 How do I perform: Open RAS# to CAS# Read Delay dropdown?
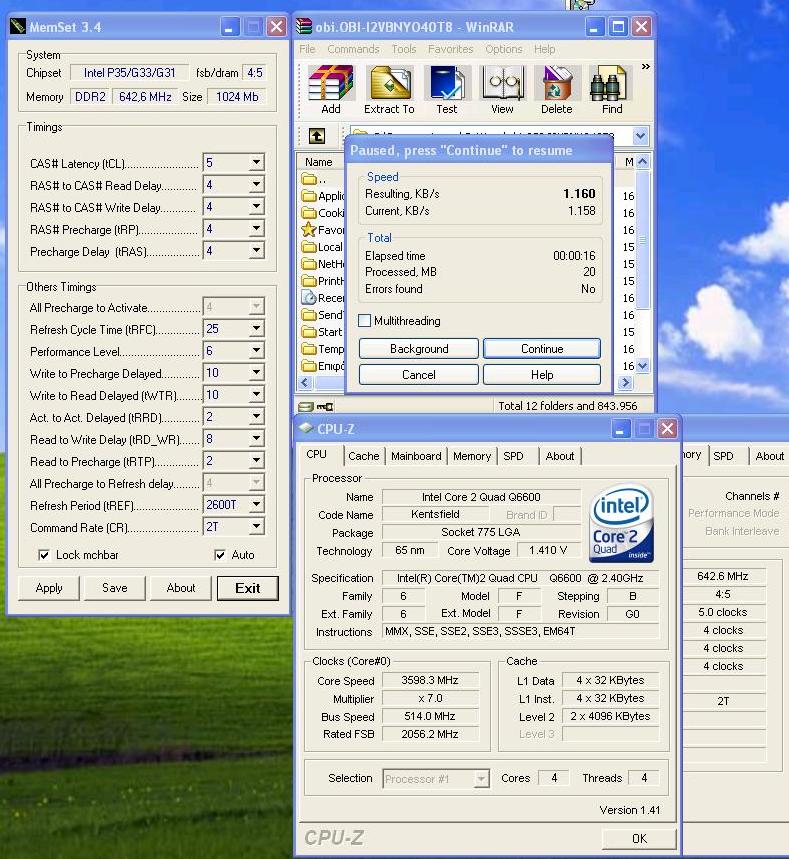click(256, 184)
